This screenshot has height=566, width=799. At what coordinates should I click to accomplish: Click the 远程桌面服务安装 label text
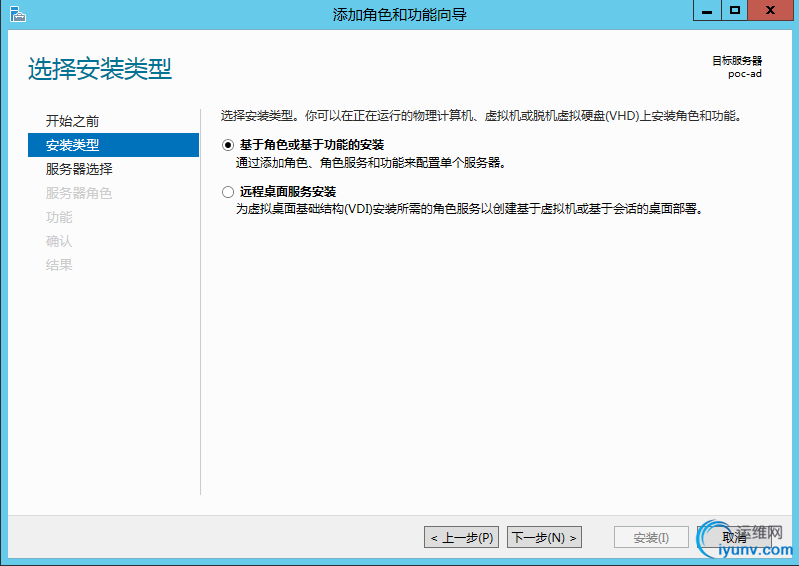(x=288, y=192)
